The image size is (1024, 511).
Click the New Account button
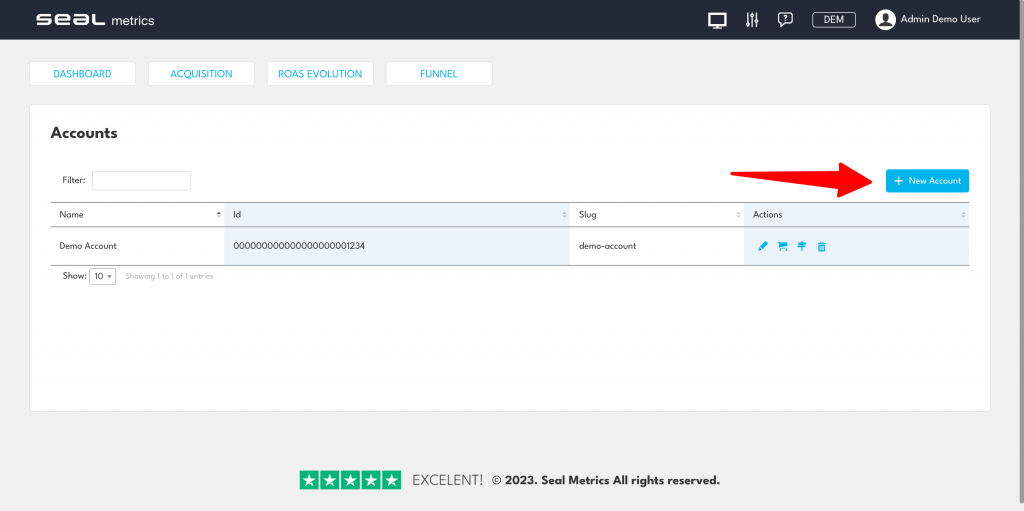pyautogui.click(x=927, y=181)
